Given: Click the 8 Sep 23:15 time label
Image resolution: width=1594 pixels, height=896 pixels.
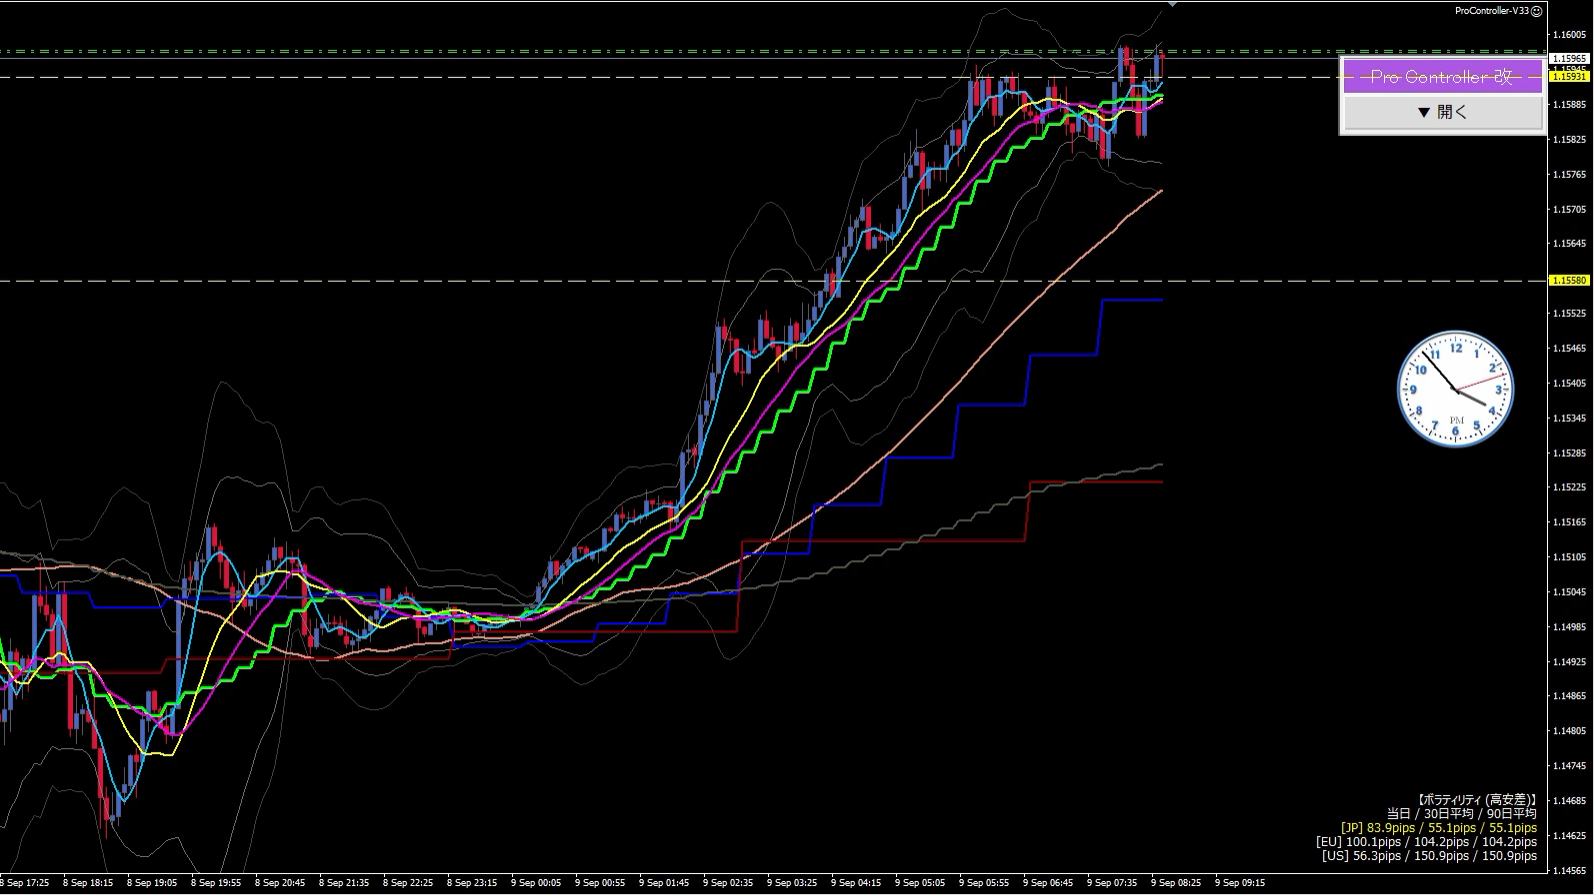Looking at the screenshot, I should tap(472, 883).
